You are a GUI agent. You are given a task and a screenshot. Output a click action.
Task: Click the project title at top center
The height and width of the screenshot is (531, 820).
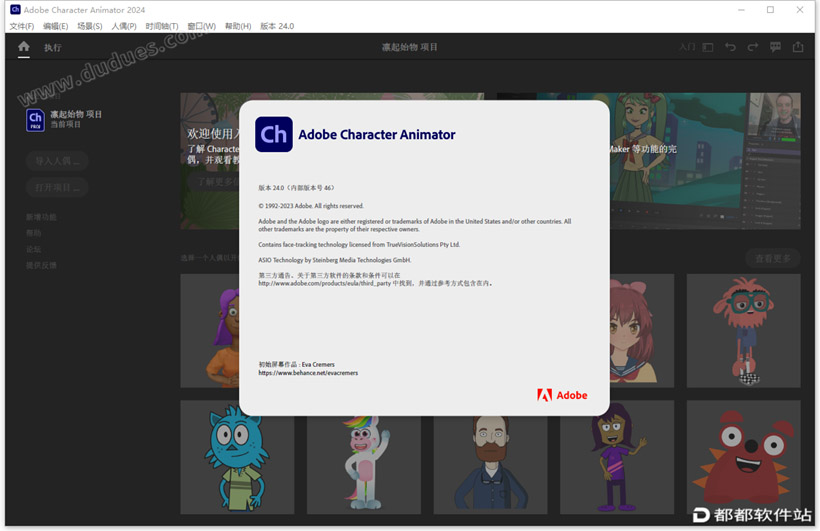click(x=409, y=47)
